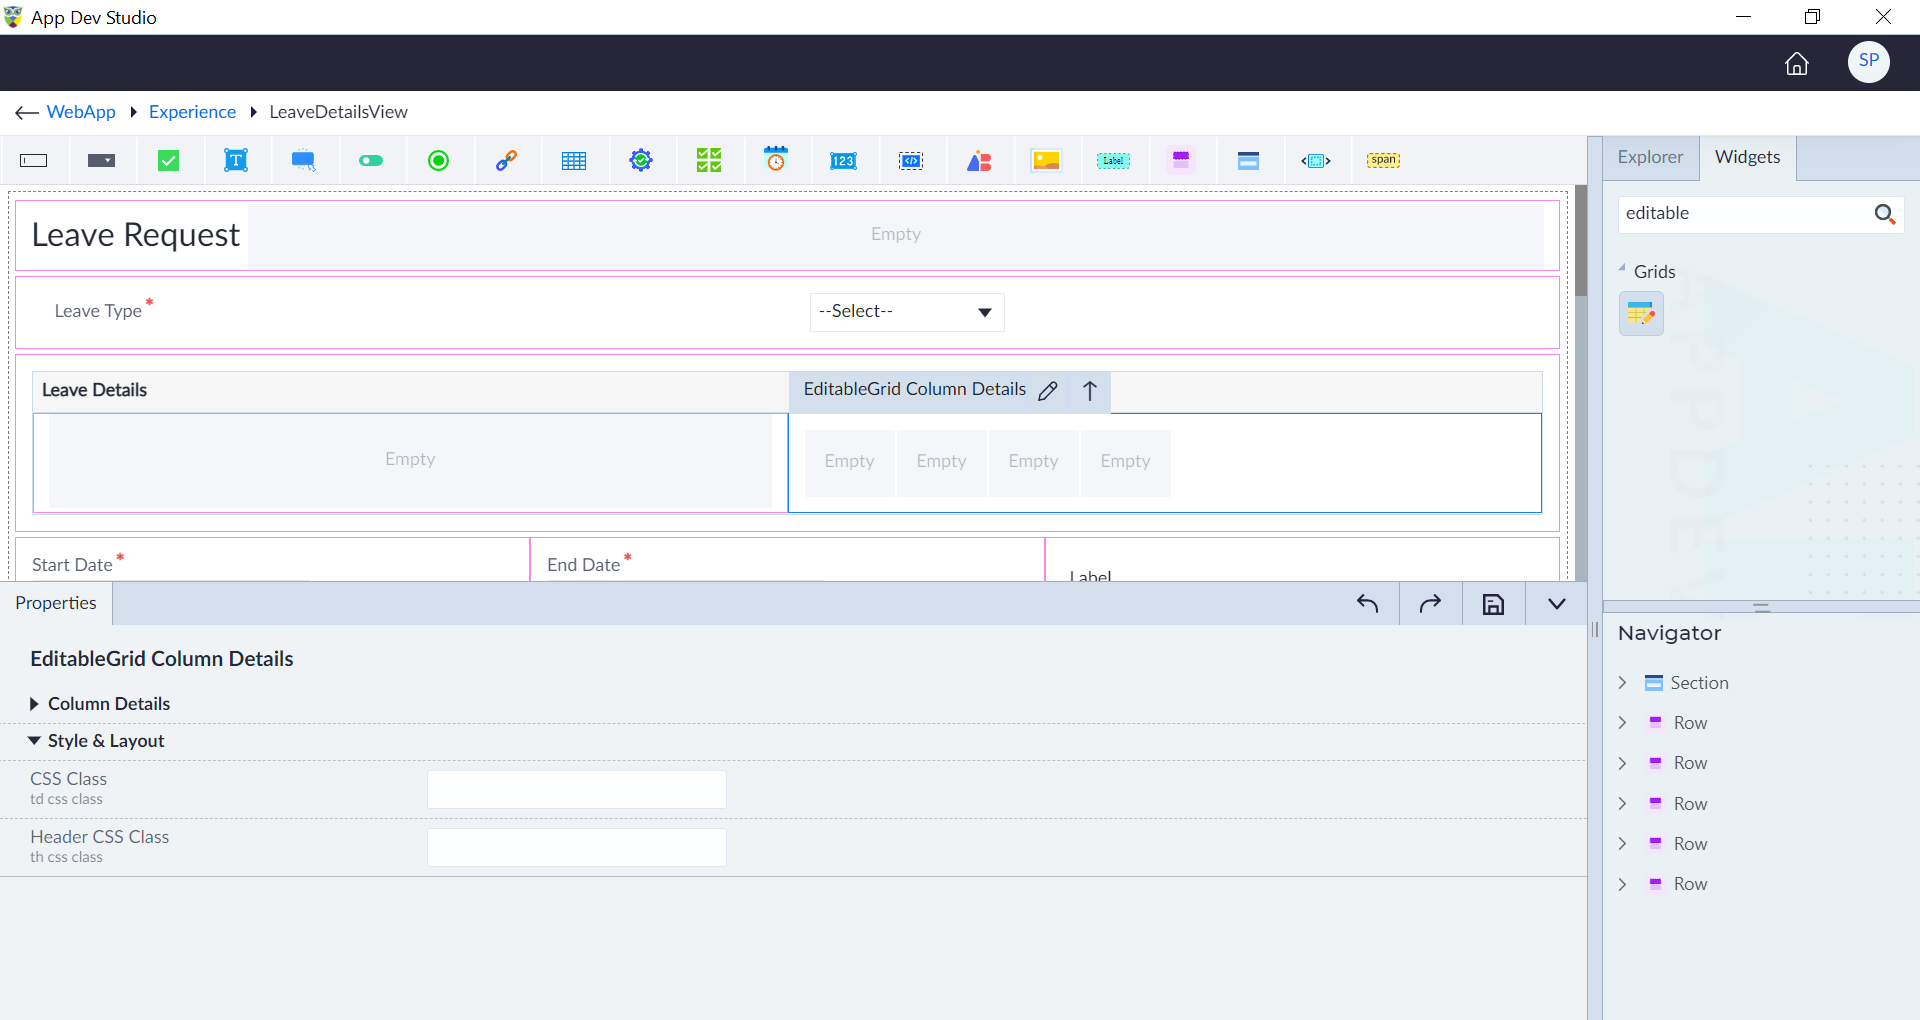Switch to the Explorer tab
Viewport: 1920px width, 1020px height.
[1650, 157]
